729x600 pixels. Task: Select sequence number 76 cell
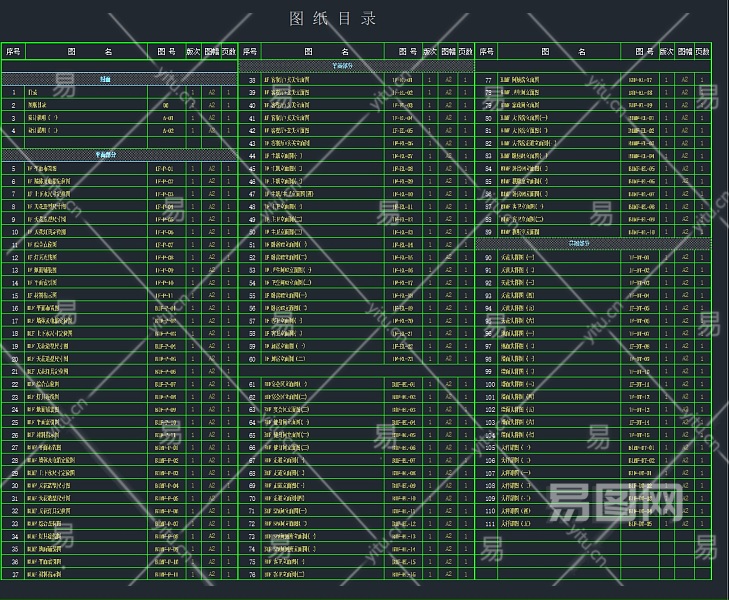[x=252, y=574]
